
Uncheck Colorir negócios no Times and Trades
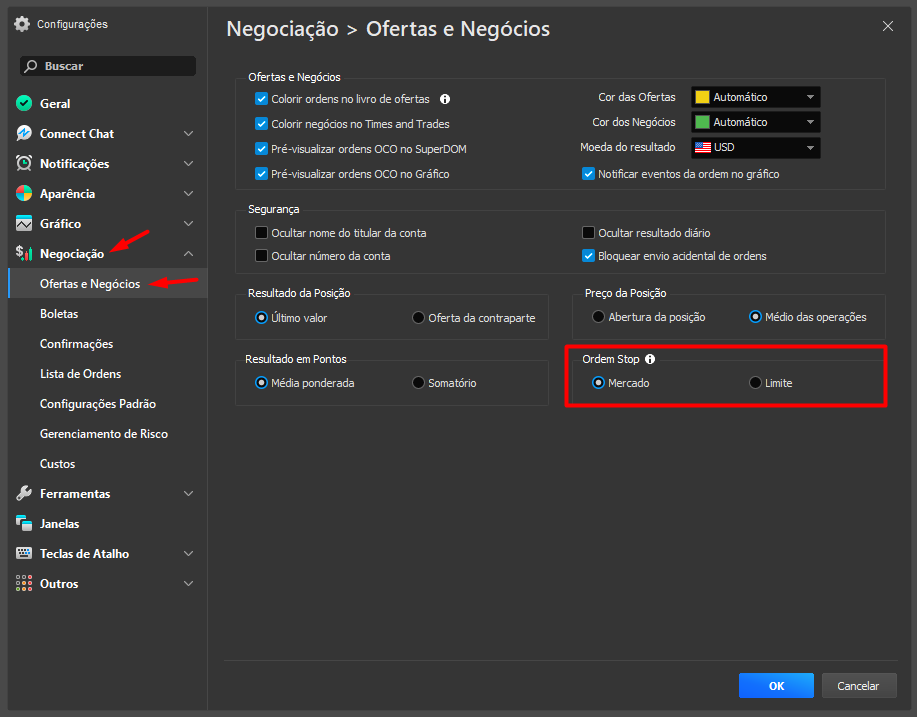(x=262, y=124)
